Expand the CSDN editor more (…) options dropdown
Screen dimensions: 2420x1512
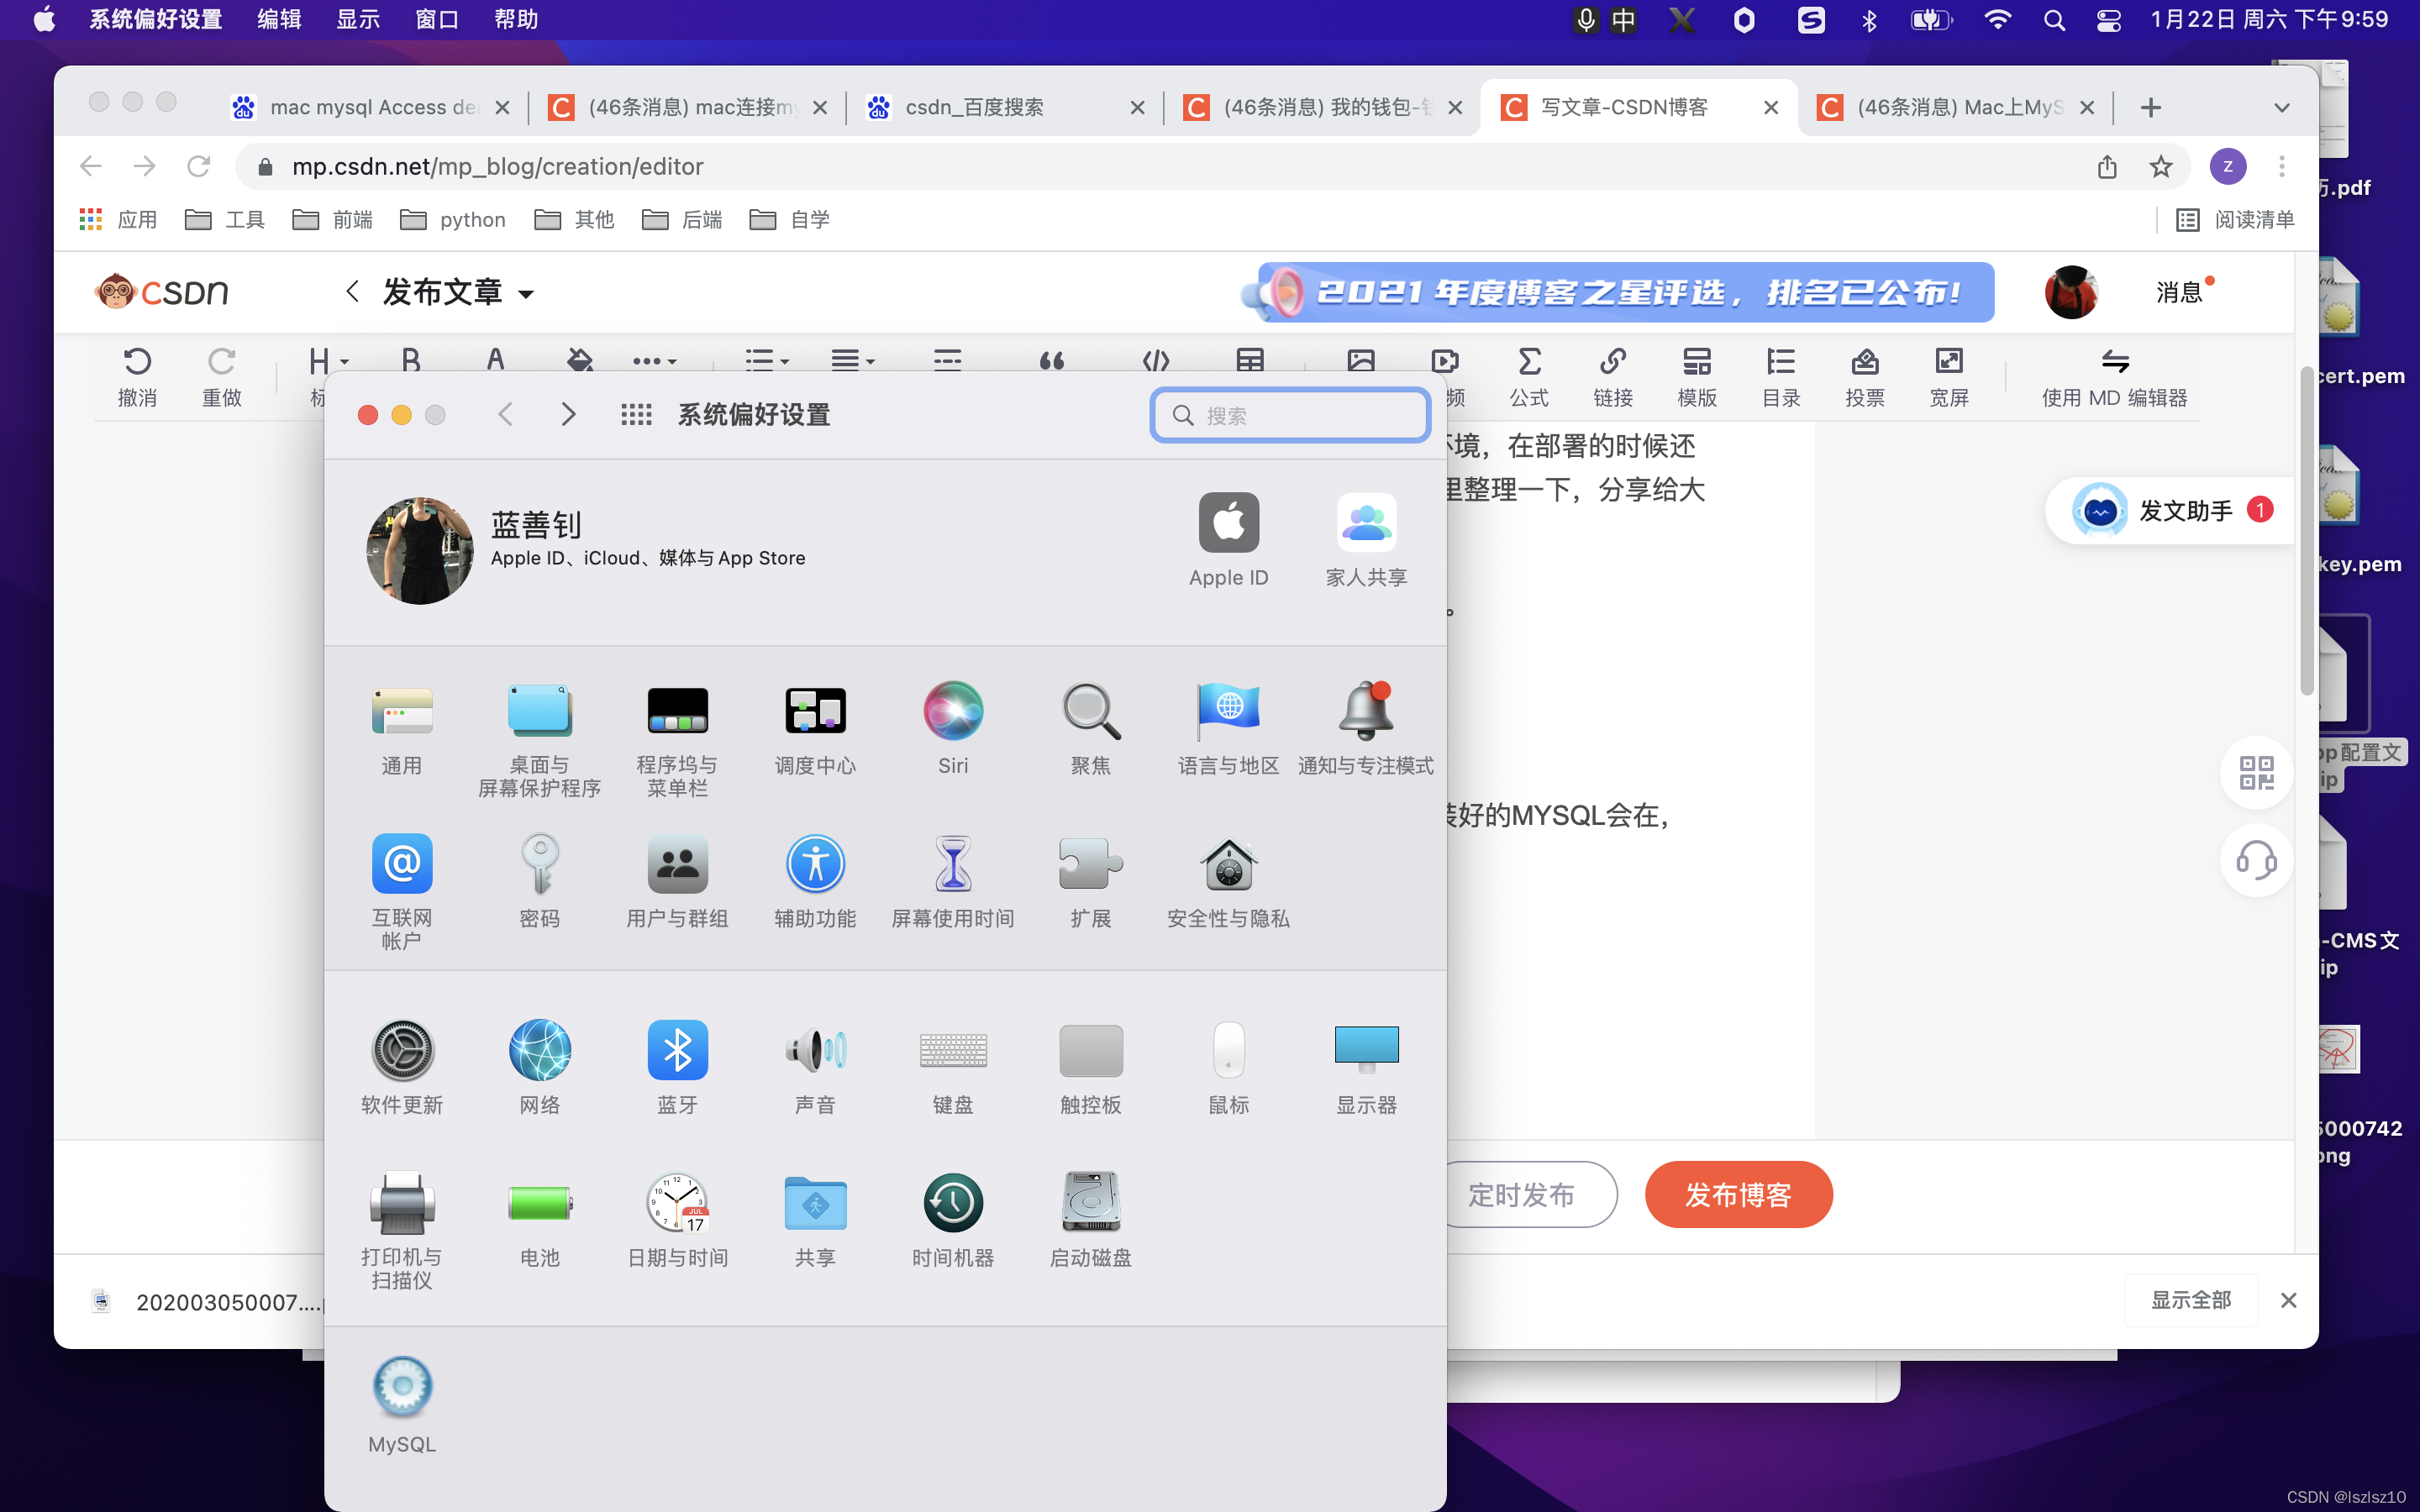(654, 361)
